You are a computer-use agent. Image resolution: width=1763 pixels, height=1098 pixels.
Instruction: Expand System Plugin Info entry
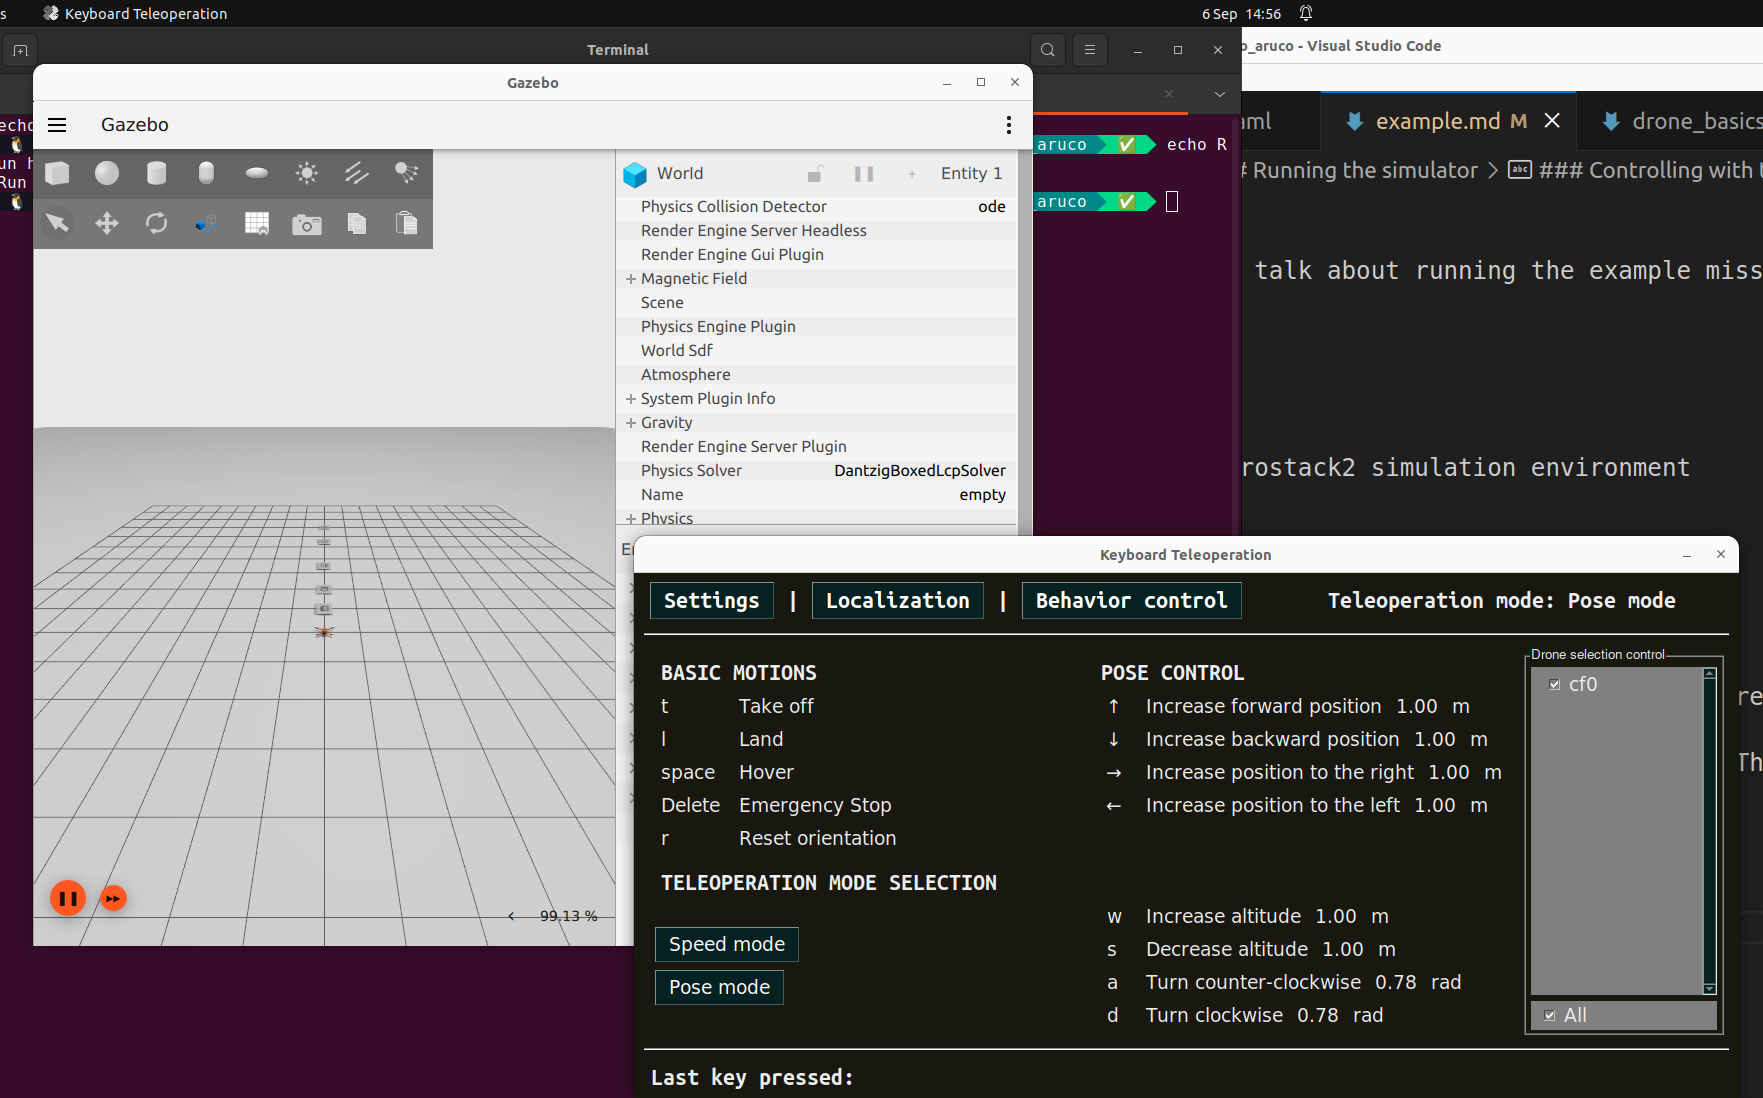coord(631,399)
